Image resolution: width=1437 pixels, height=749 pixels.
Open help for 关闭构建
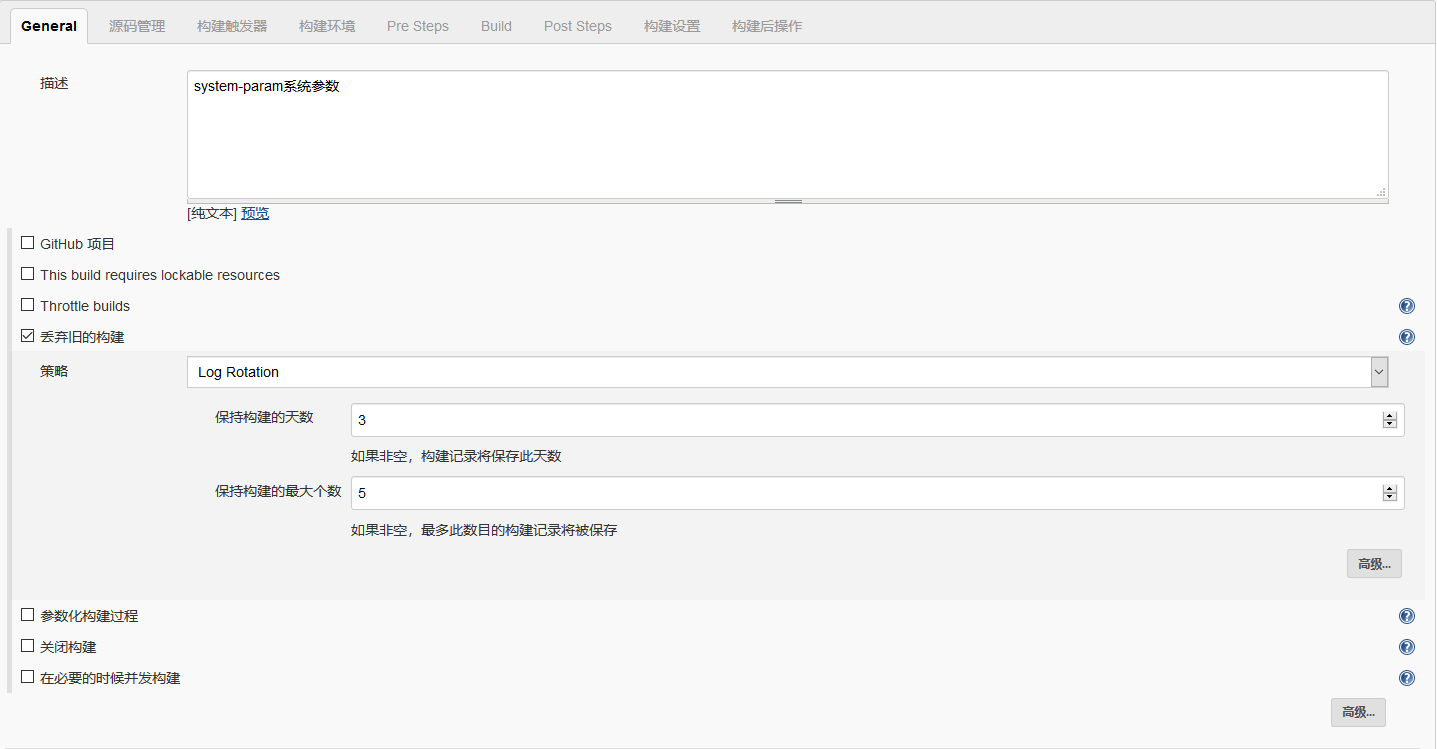click(x=1407, y=648)
